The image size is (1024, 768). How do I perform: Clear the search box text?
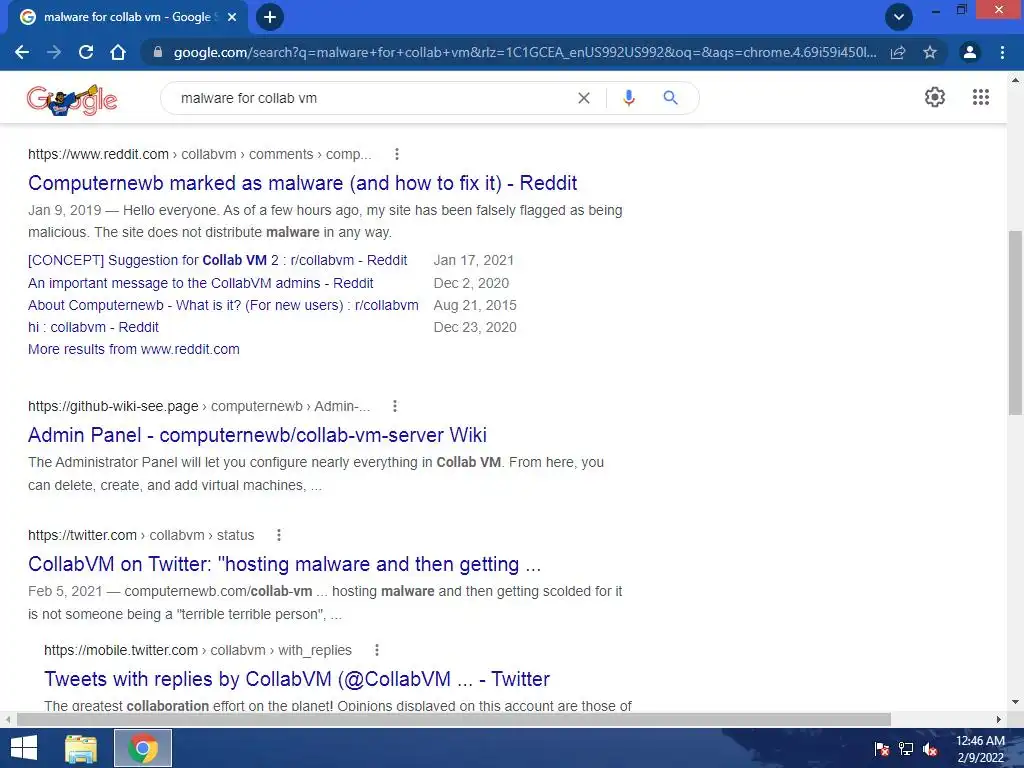click(x=584, y=98)
